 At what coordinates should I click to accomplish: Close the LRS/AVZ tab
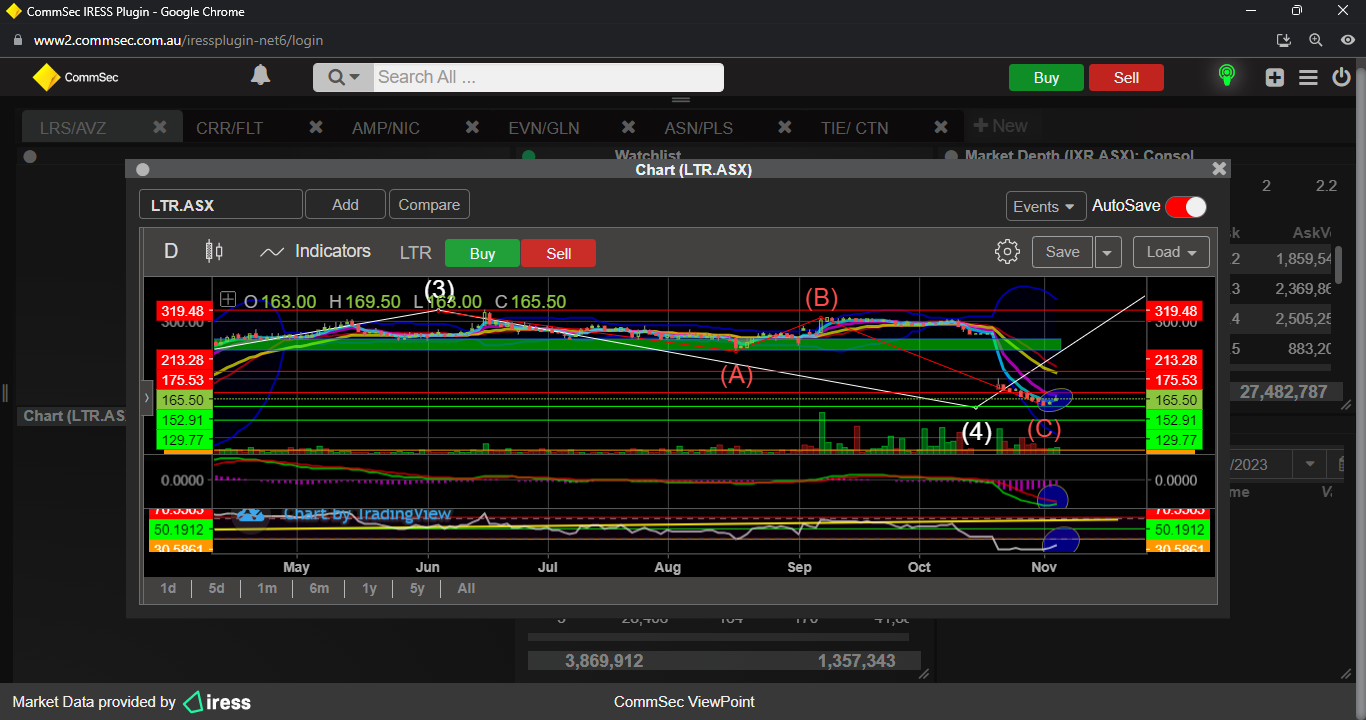(160, 127)
